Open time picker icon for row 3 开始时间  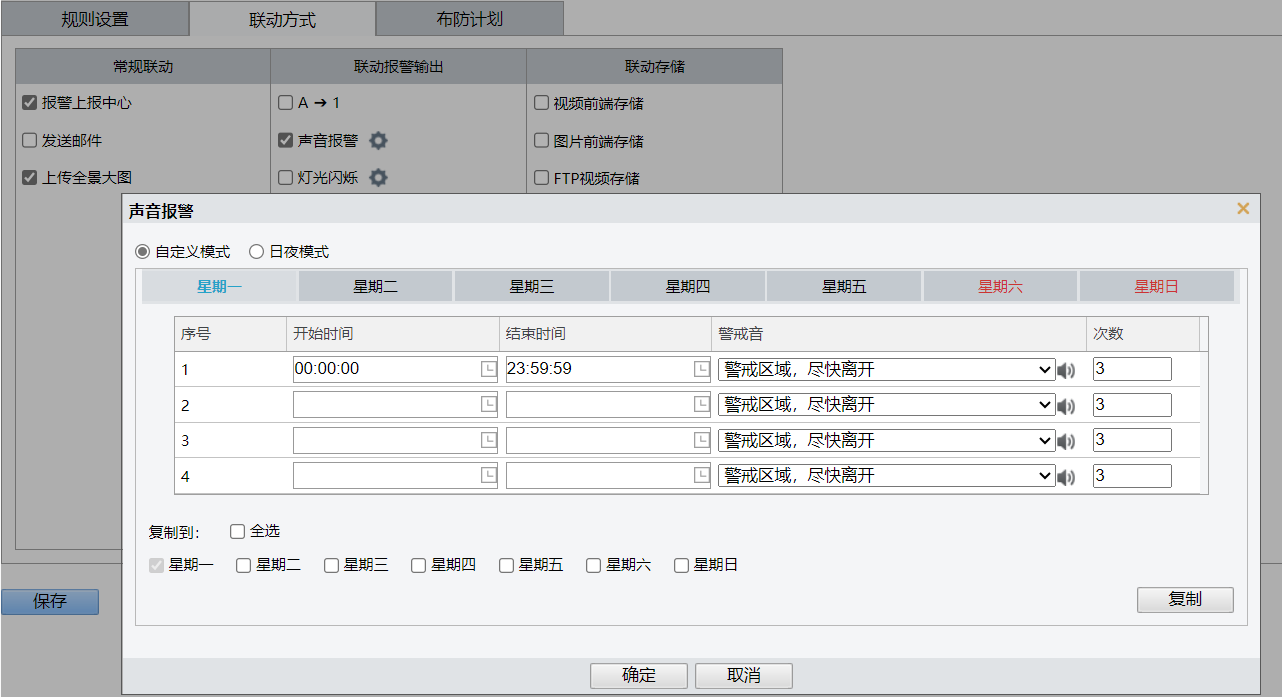click(488, 440)
